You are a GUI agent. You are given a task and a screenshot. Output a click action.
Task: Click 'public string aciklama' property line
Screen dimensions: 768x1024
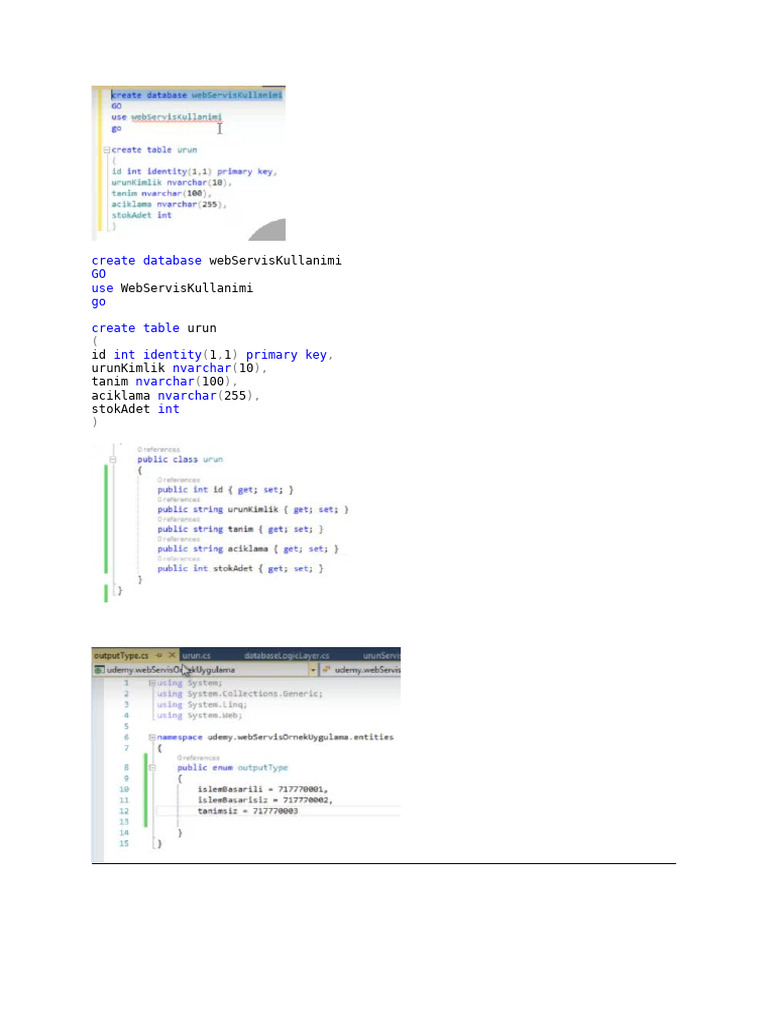coord(248,549)
